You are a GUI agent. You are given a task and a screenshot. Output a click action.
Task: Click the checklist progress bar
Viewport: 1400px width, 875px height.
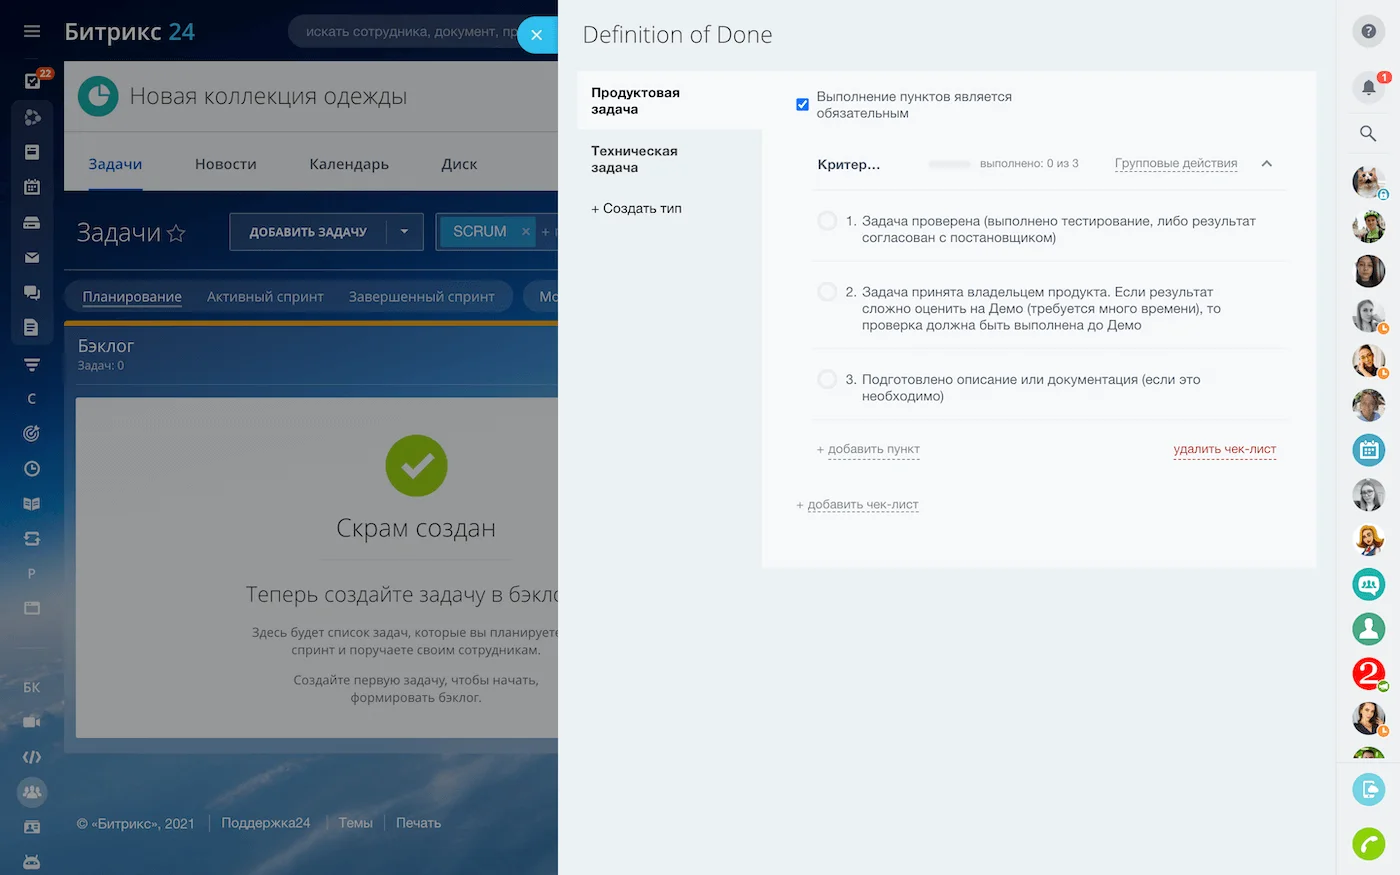click(949, 164)
